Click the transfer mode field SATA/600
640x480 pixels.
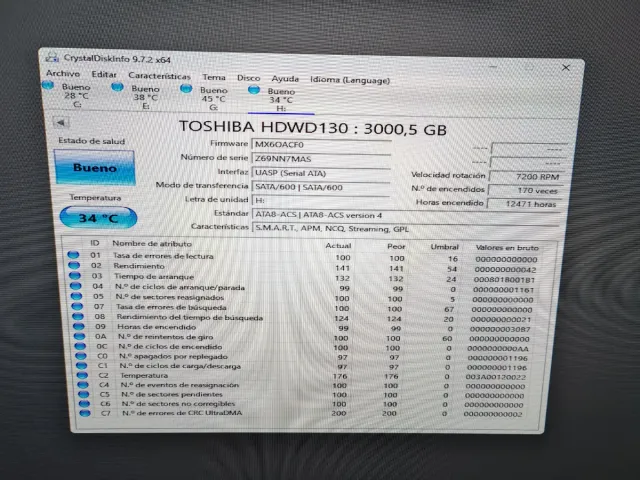click(x=322, y=187)
